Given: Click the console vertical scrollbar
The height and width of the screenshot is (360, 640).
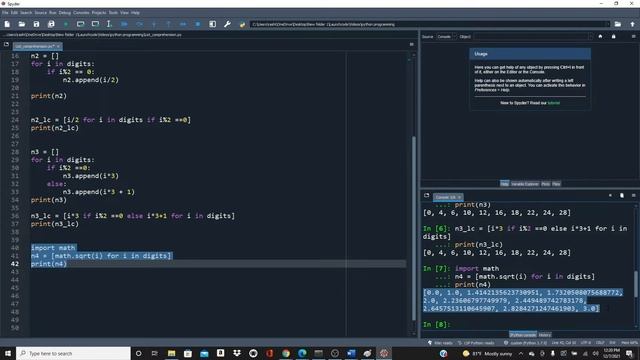Looking at the screenshot, I should click(636, 284).
